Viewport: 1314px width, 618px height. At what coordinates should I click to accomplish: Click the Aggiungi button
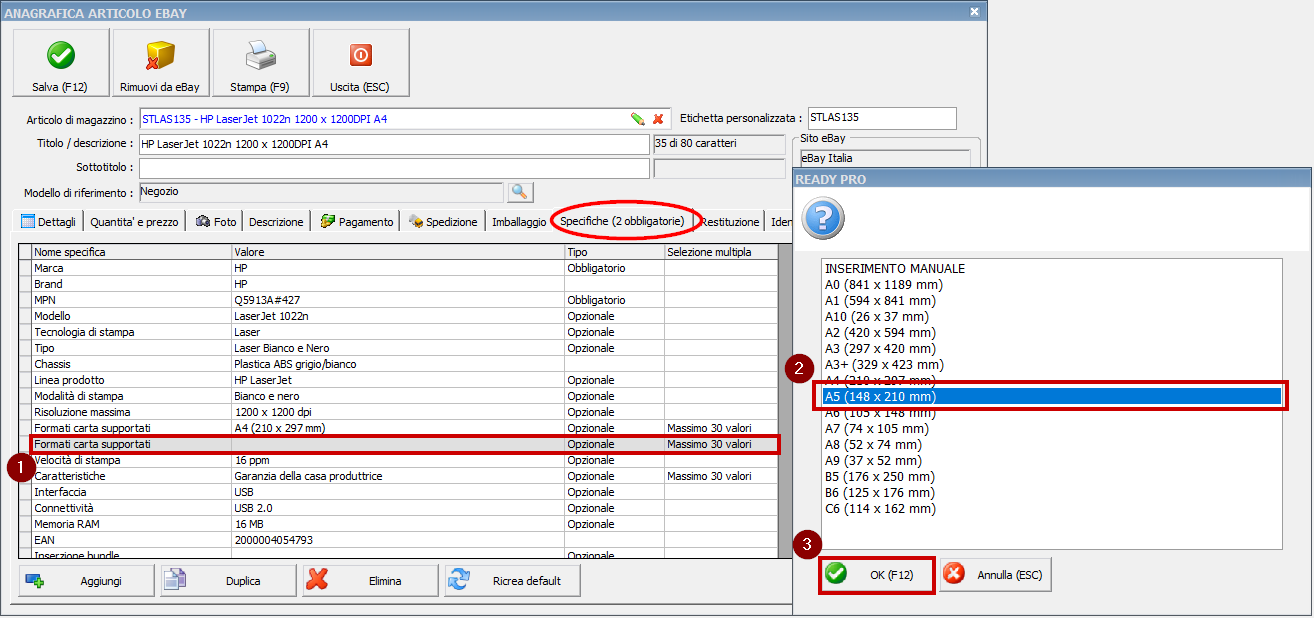point(86,581)
